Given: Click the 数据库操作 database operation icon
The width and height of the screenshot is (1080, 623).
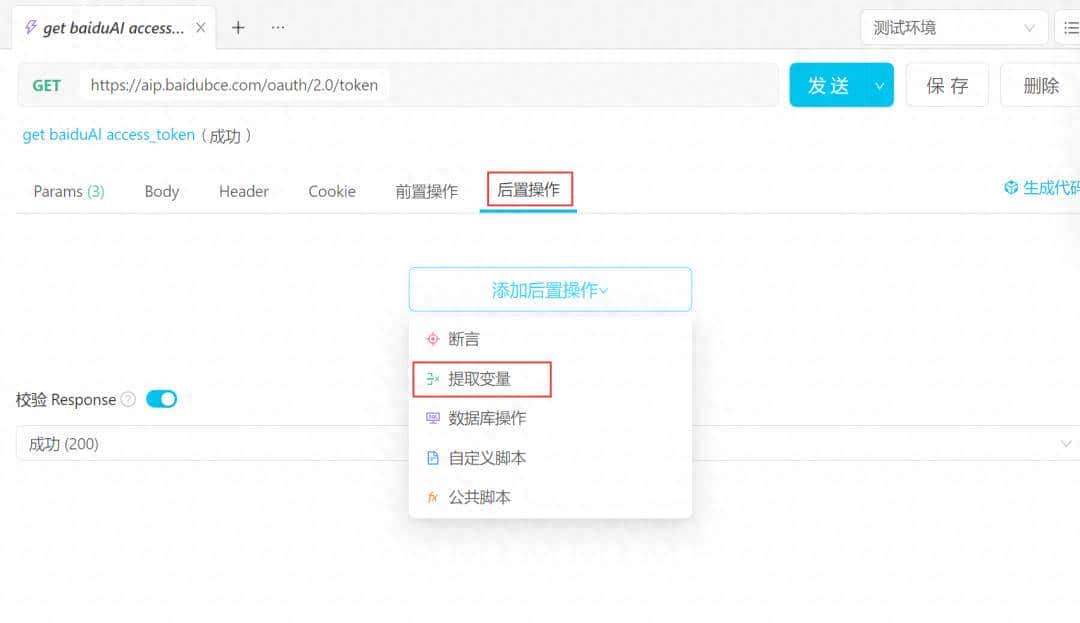Looking at the screenshot, I should [x=432, y=418].
